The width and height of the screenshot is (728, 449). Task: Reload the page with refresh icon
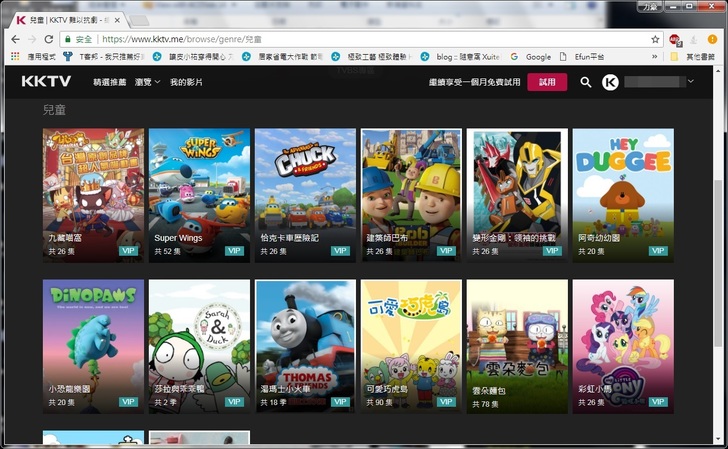(x=48, y=39)
